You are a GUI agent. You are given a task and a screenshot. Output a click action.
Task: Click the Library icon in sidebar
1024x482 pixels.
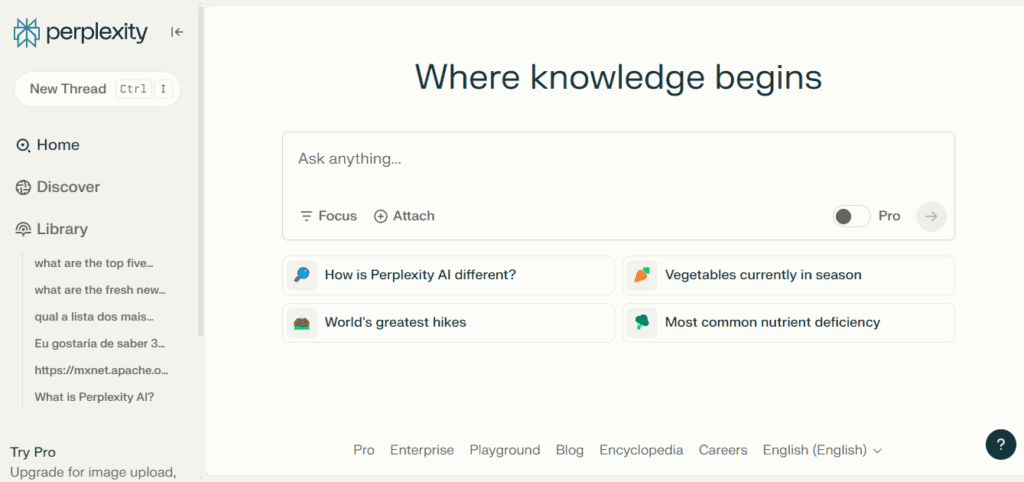(23, 229)
